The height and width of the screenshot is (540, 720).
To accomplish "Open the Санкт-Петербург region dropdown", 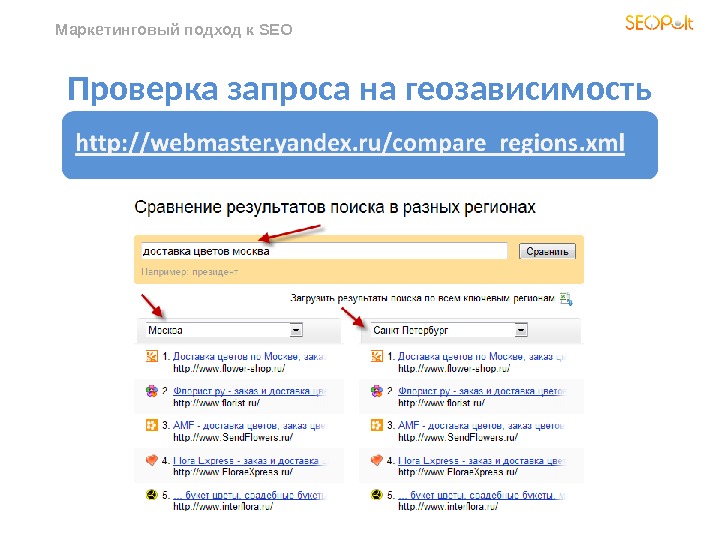I will tap(449, 330).
